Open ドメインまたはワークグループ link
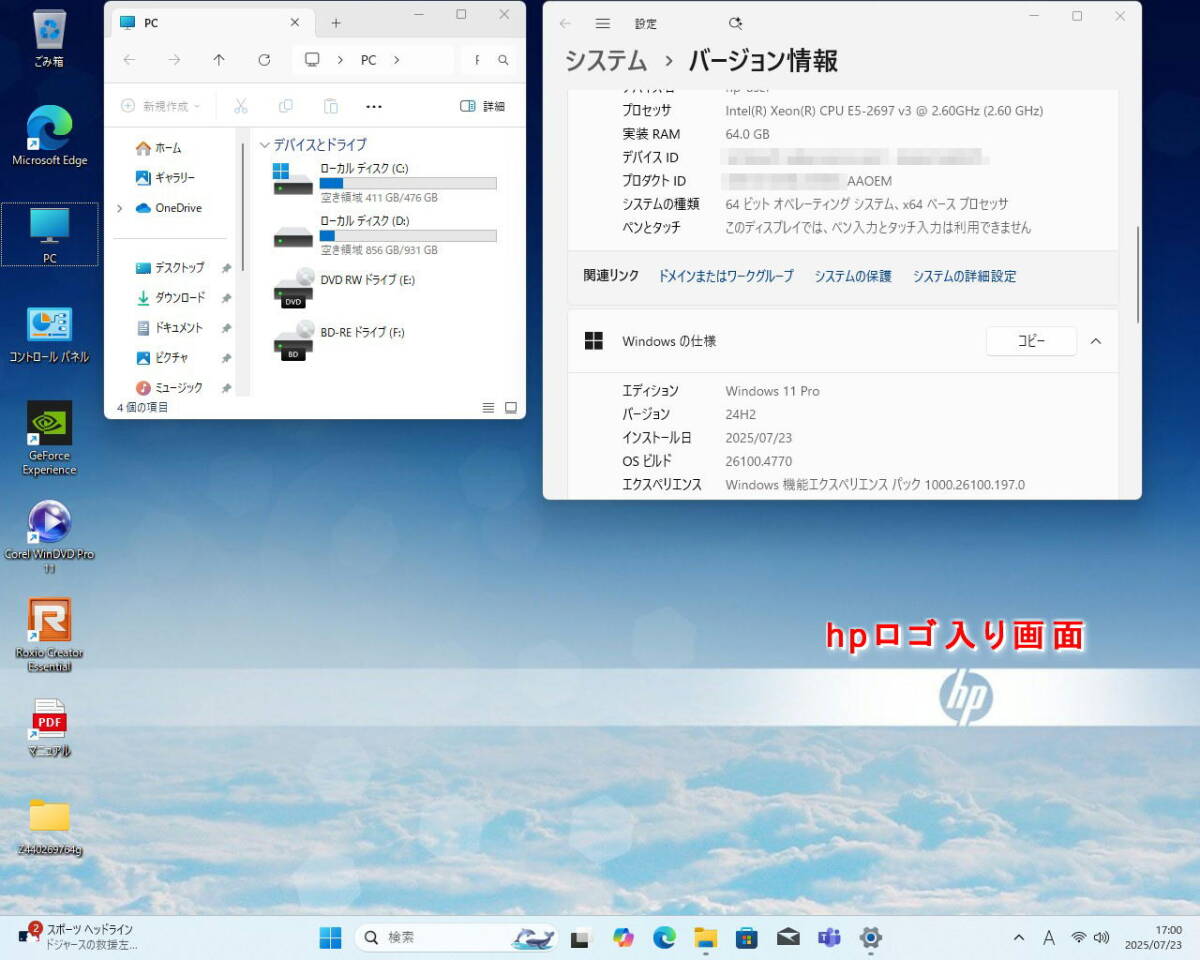This screenshot has height=960, width=1200. coord(726,276)
